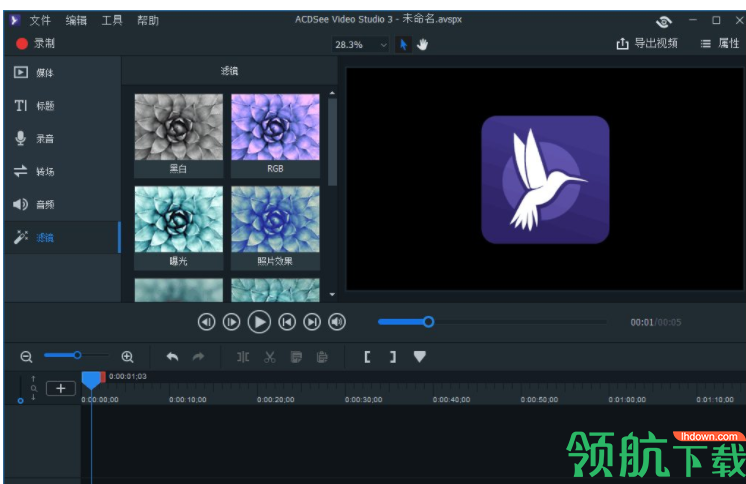The height and width of the screenshot is (484, 746).
Task: Open the 录音 voice recording tab
Action: tap(62, 138)
